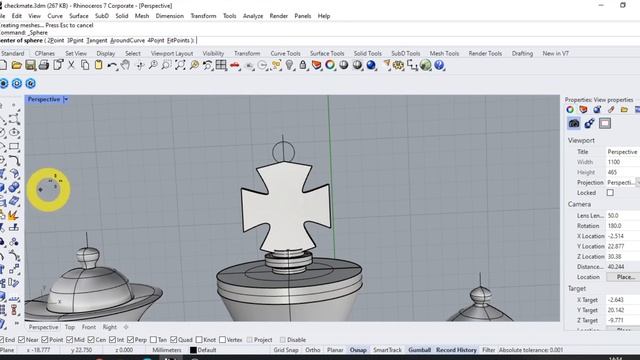Open file with the folder icon

tap(16, 65)
